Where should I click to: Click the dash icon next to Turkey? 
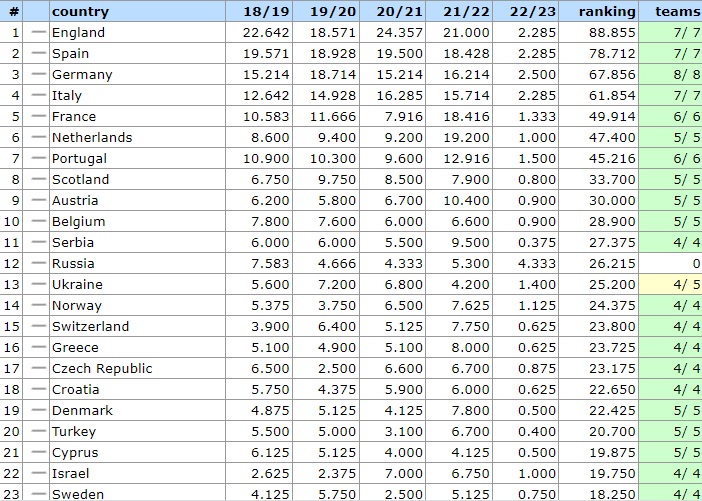pos(39,432)
